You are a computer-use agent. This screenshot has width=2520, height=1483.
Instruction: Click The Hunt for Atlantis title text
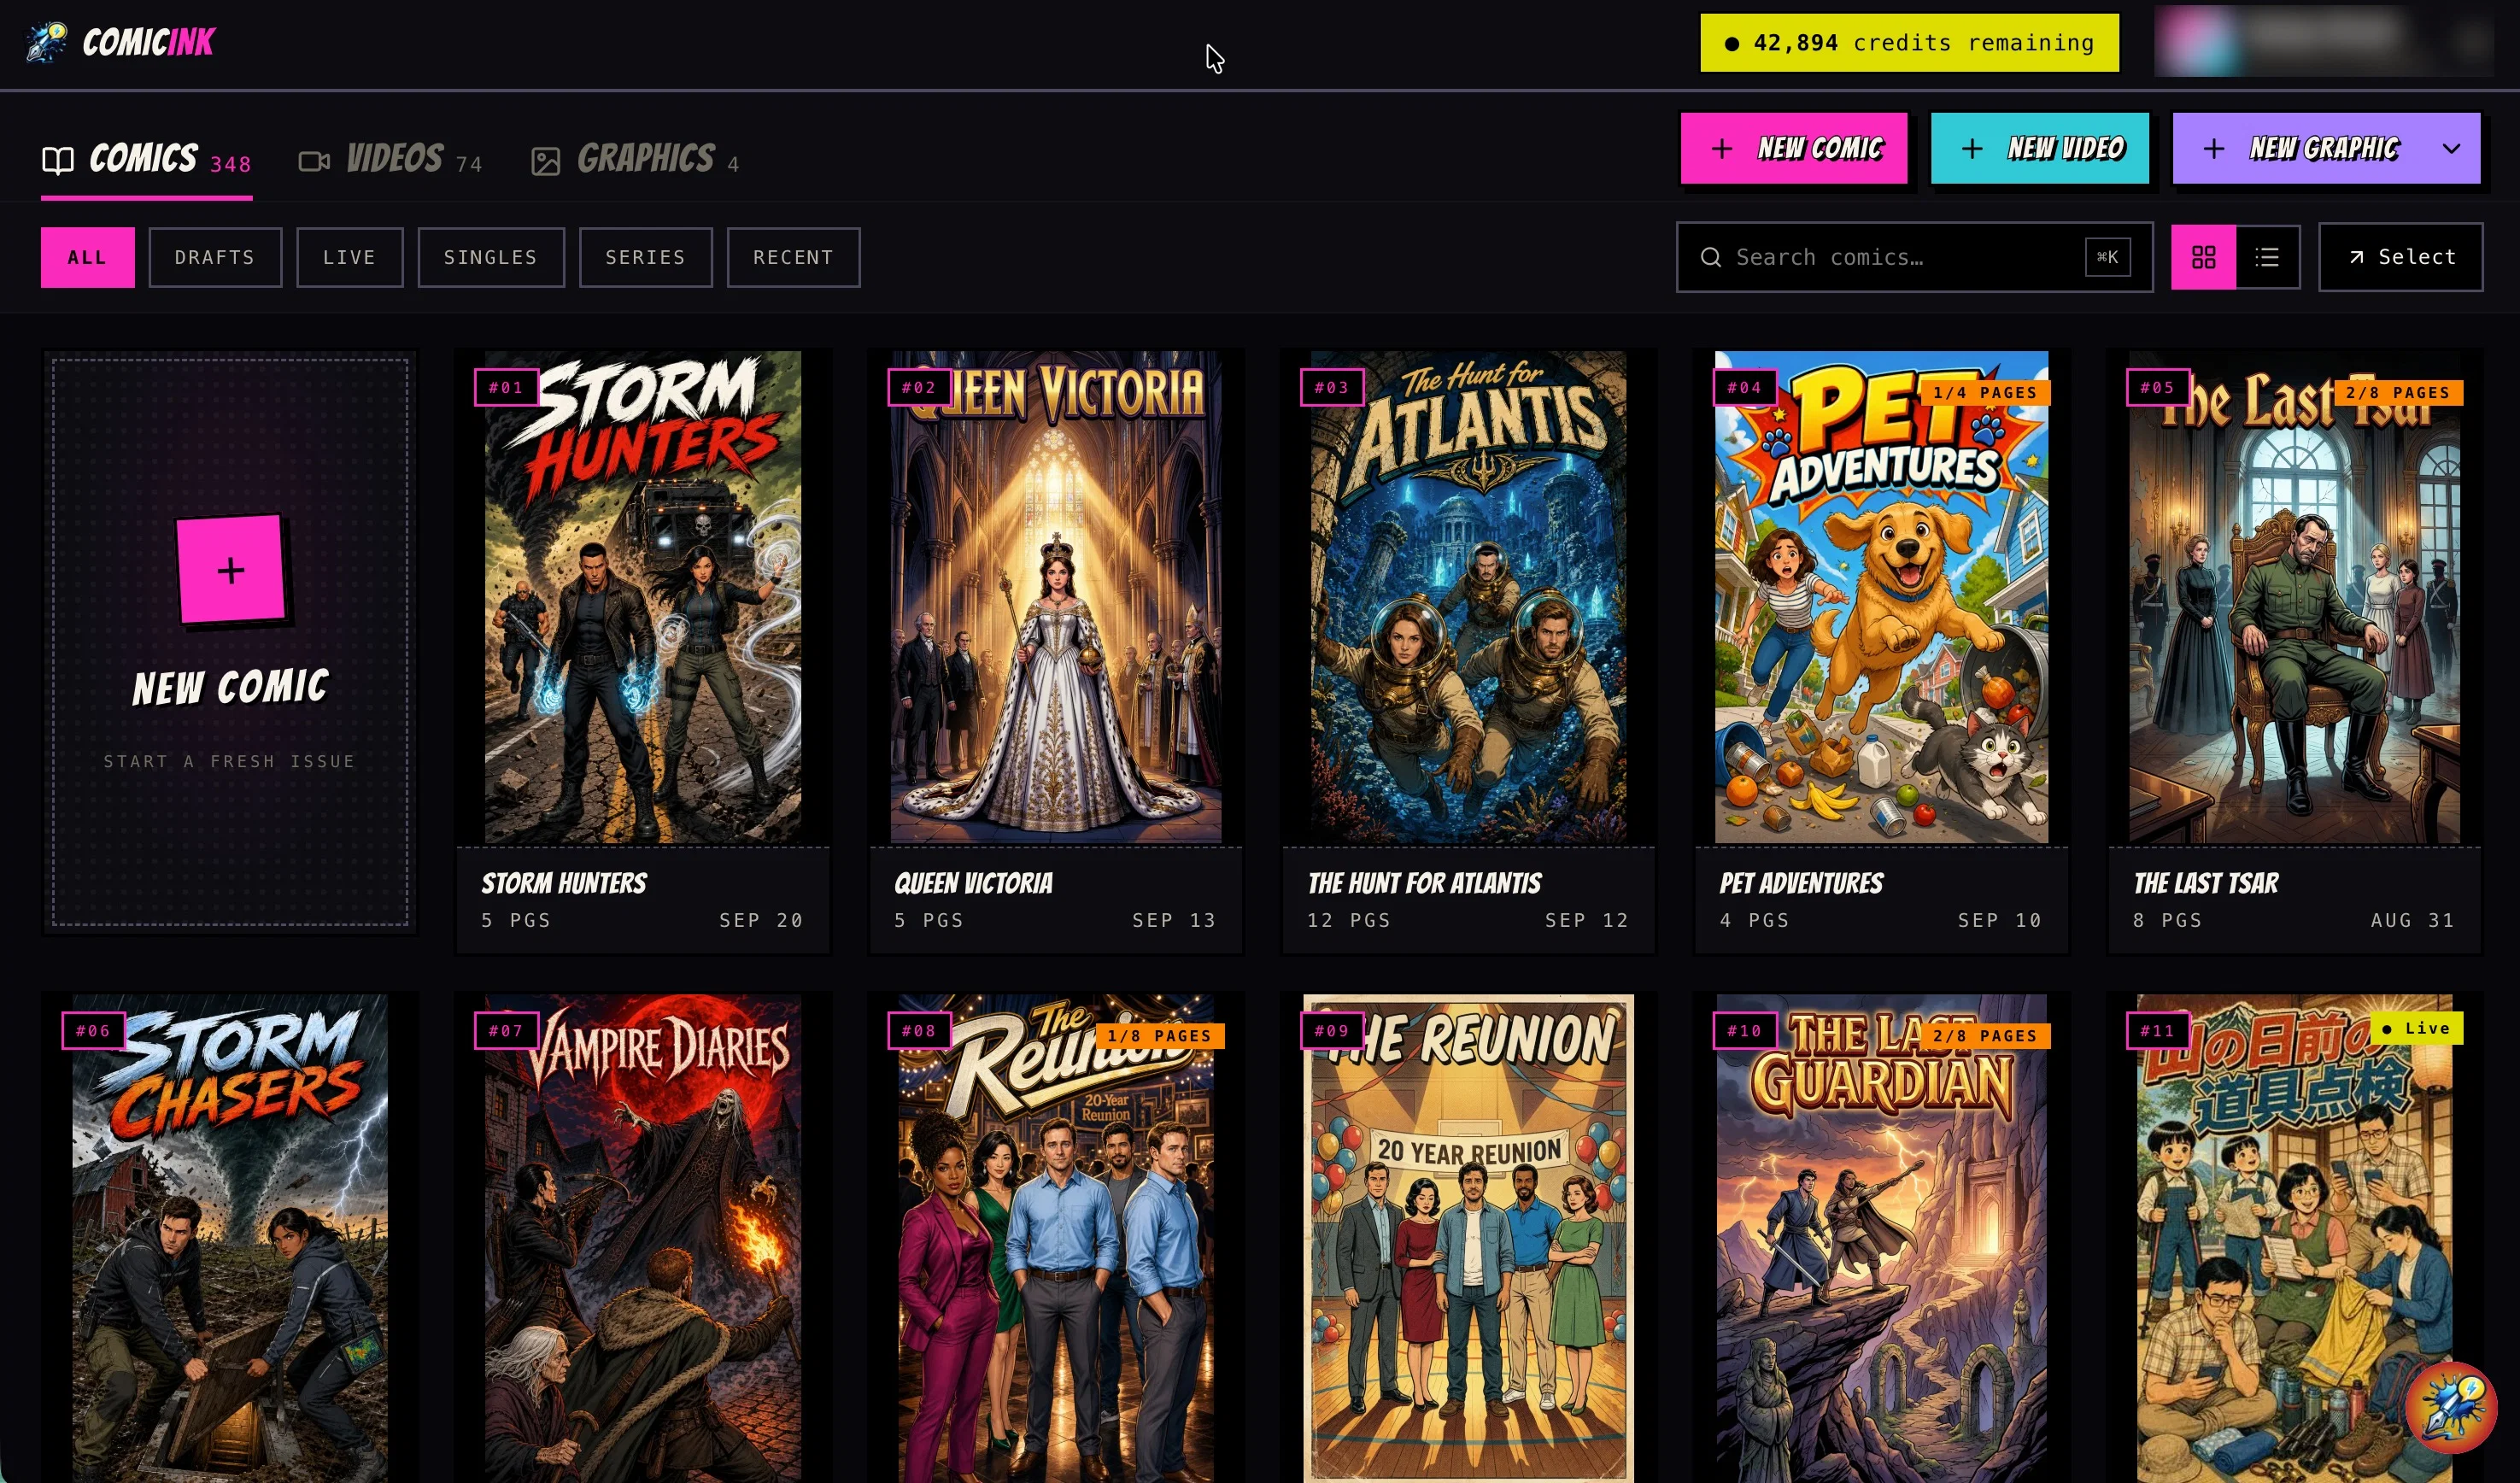point(1424,883)
